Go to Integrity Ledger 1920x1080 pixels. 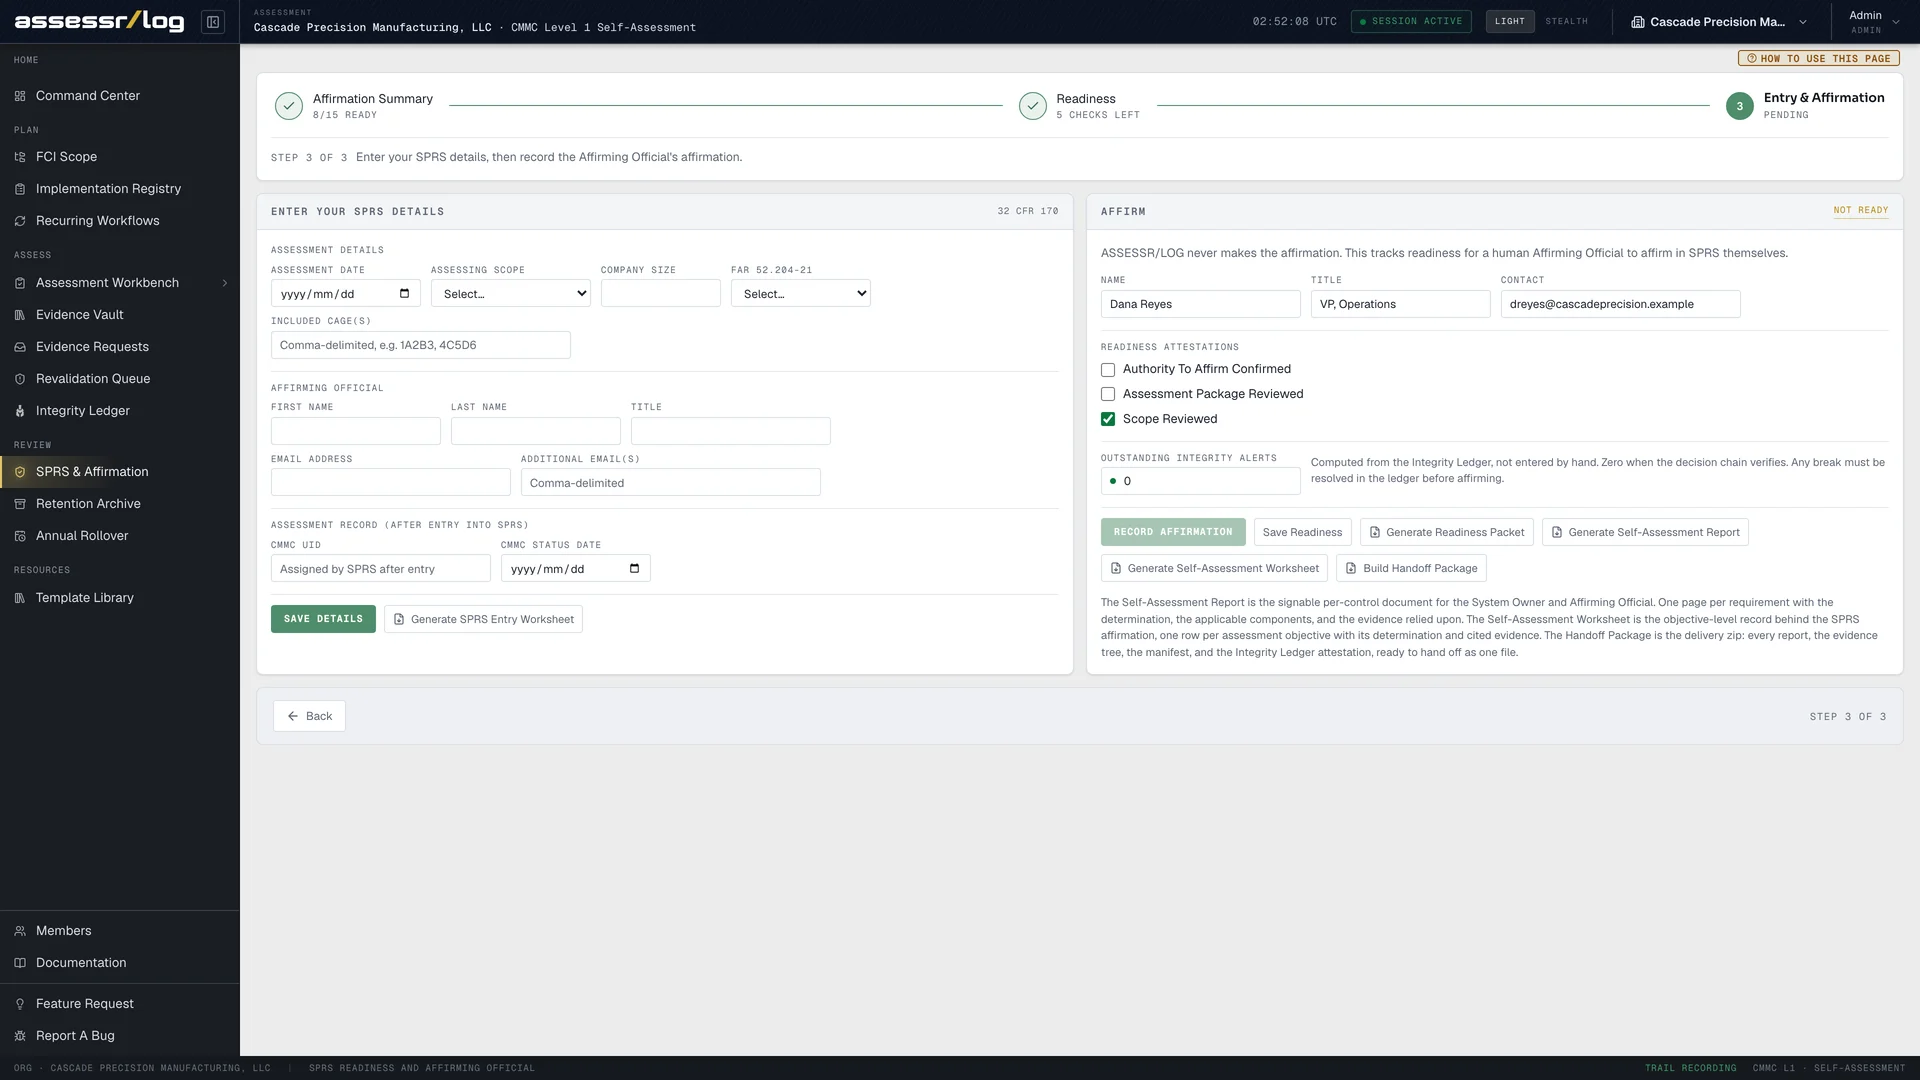(83, 411)
